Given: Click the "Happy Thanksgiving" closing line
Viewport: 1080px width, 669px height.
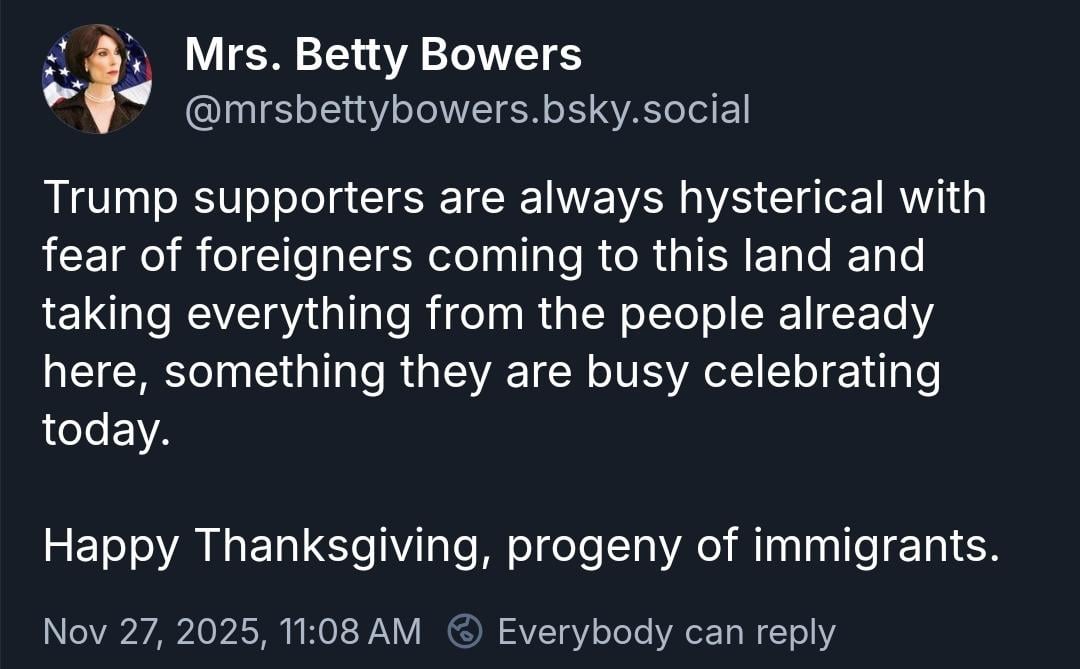Looking at the screenshot, I should pos(521,545).
